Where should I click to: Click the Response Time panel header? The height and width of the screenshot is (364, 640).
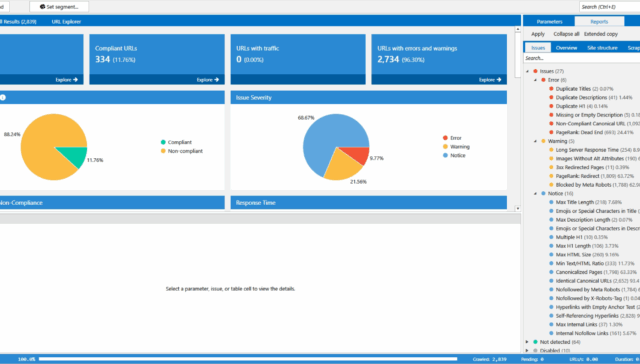[369, 203]
